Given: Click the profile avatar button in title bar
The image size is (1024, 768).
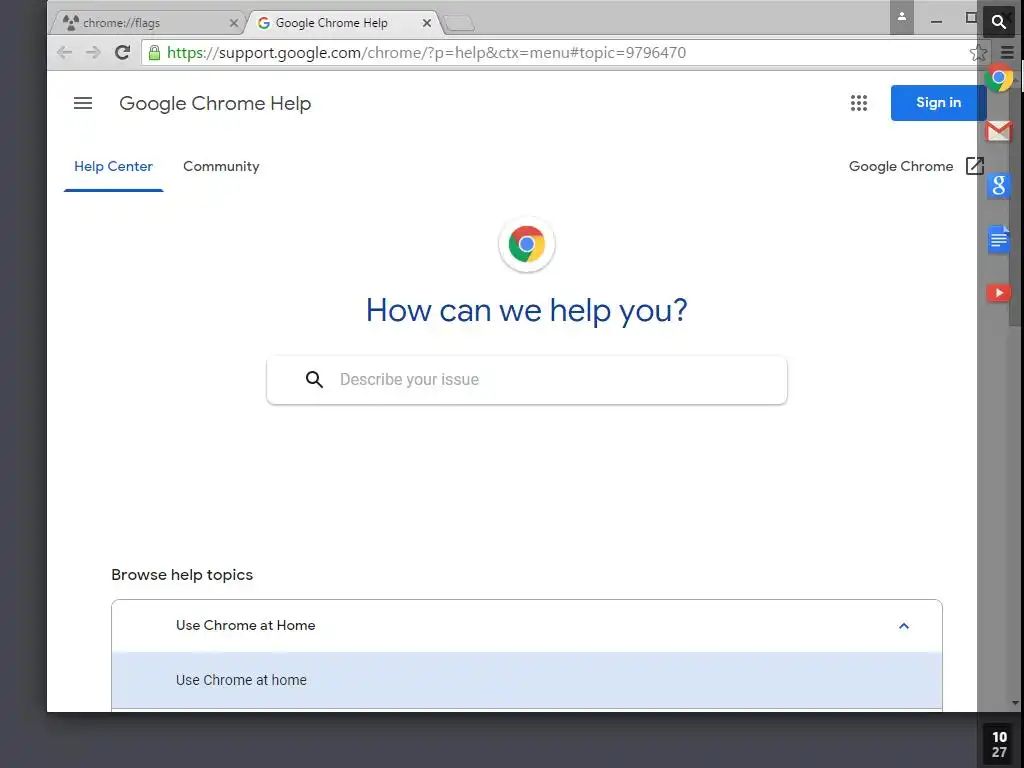Looking at the screenshot, I should tap(901, 17).
